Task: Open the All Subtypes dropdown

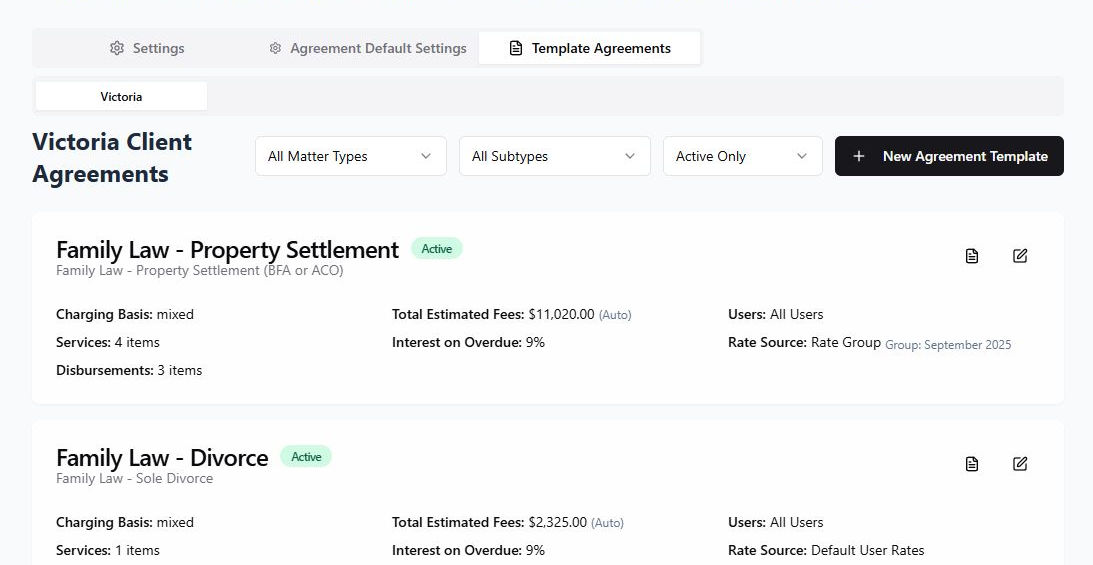Action: (554, 156)
